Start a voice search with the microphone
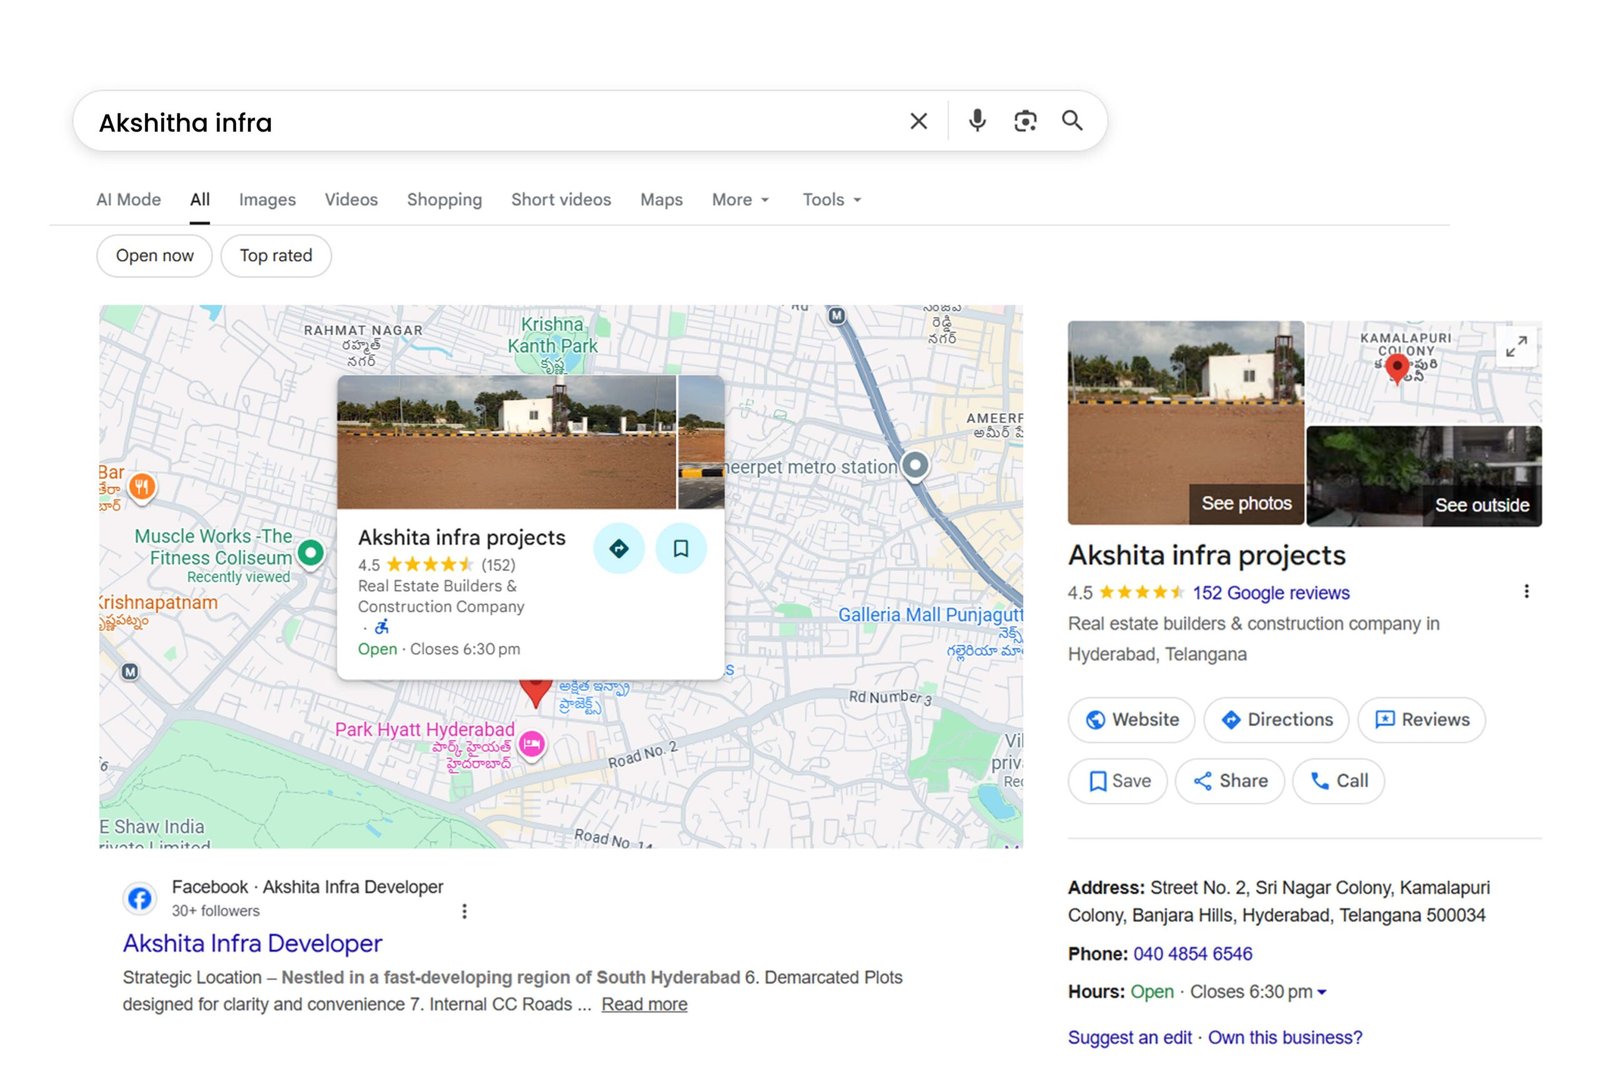This screenshot has height=1067, width=1600. (976, 120)
